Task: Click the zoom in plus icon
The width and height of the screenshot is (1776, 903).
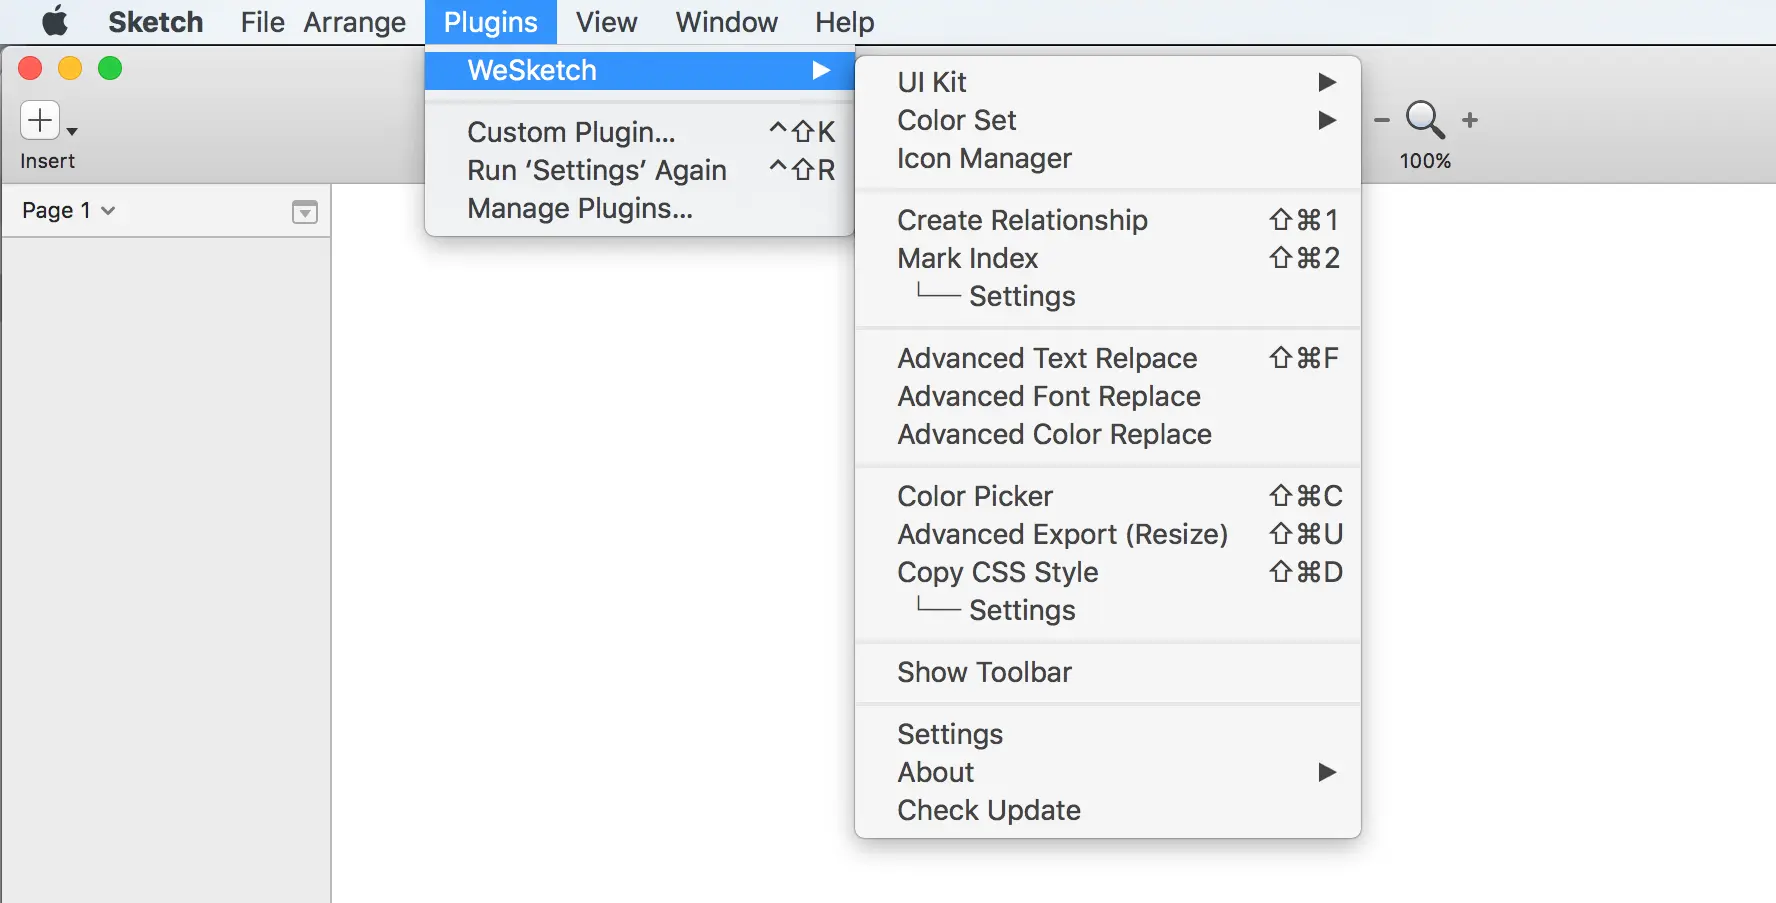Action: tap(1470, 120)
